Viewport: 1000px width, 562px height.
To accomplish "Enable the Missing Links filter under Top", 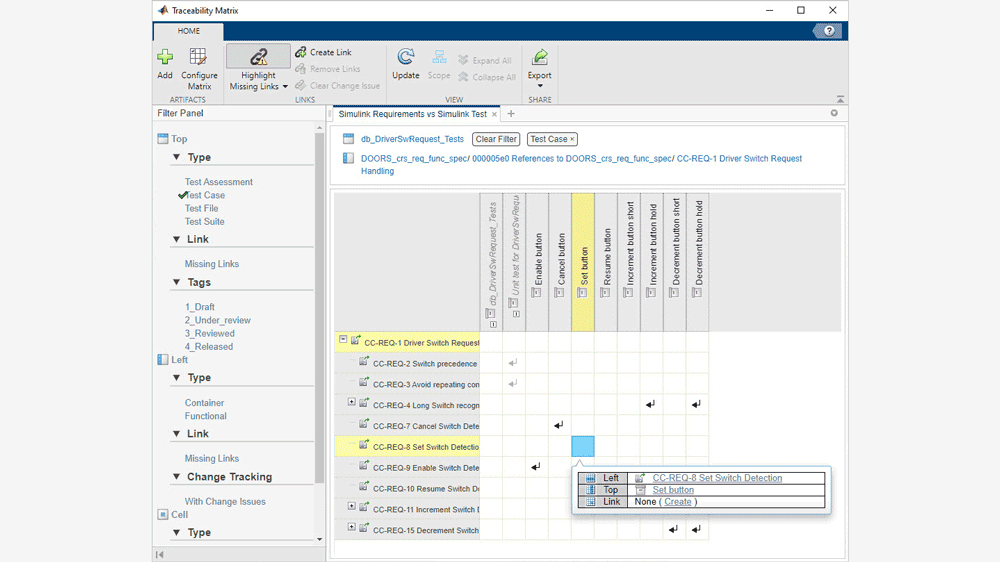I will pos(211,264).
